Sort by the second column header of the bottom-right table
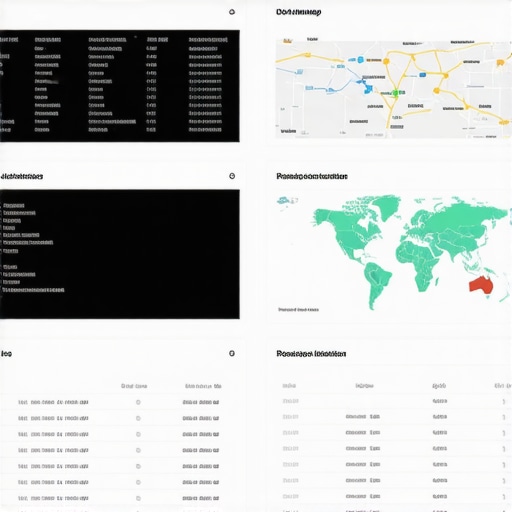Image resolution: width=512 pixels, height=512 pixels. click(364, 386)
